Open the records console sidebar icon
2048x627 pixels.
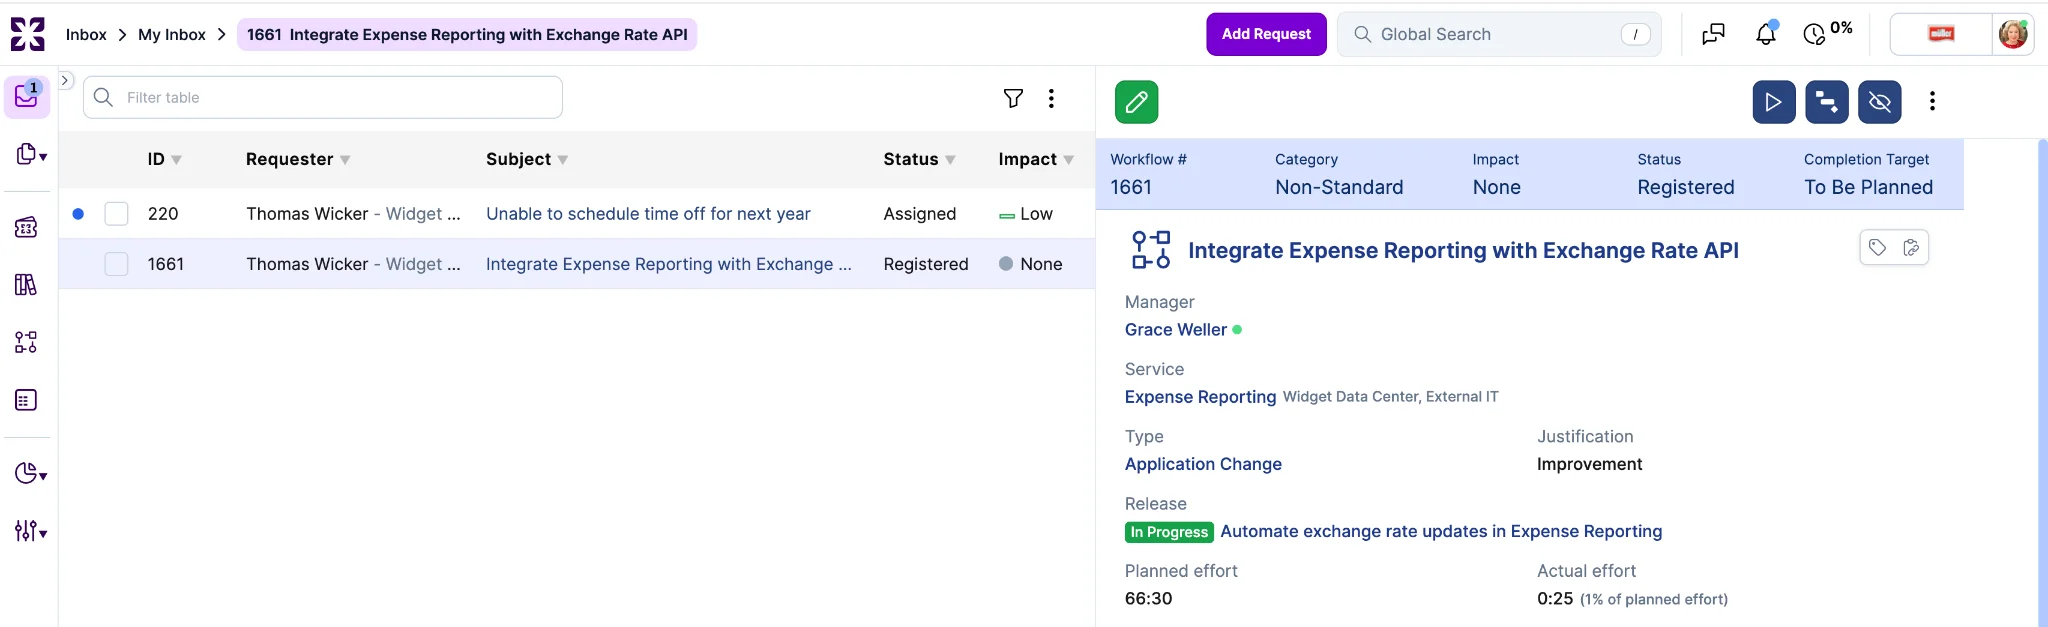click(x=31, y=155)
